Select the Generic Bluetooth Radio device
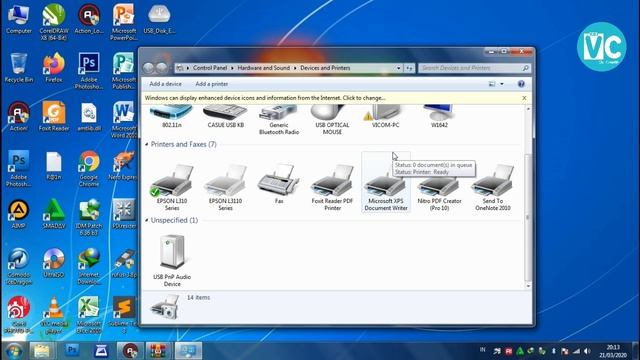 [279, 120]
